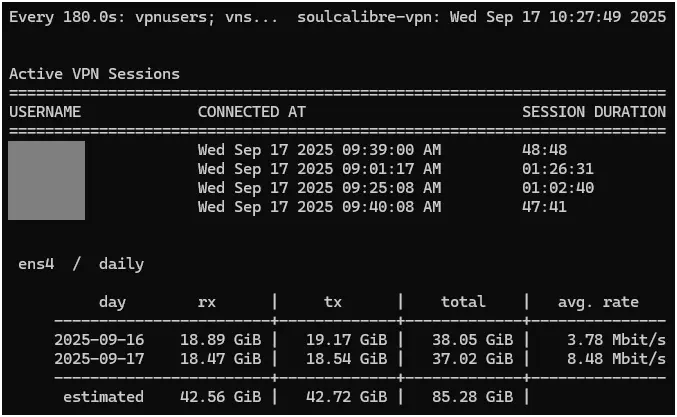This screenshot has height=417, width=677.
Task: Click the avg. rate column header
Action: [x=598, y=302]
